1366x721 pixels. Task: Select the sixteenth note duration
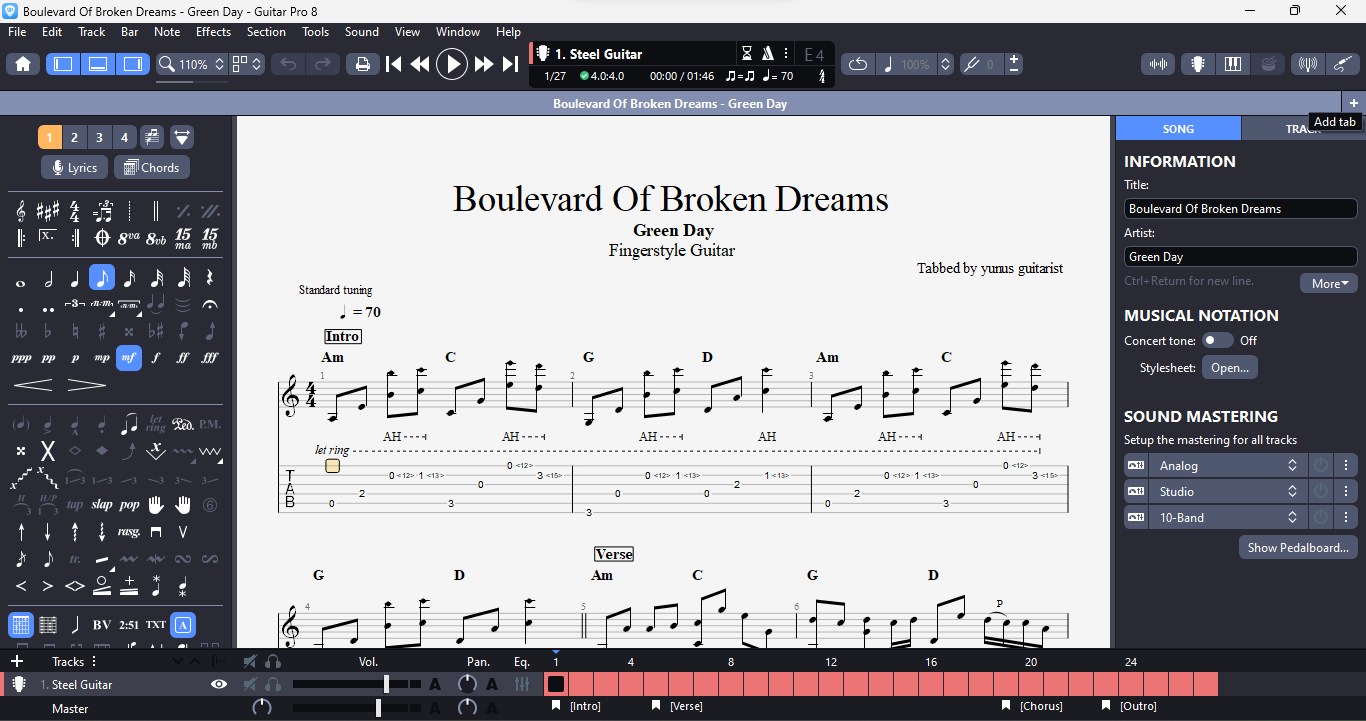[129, 278]
